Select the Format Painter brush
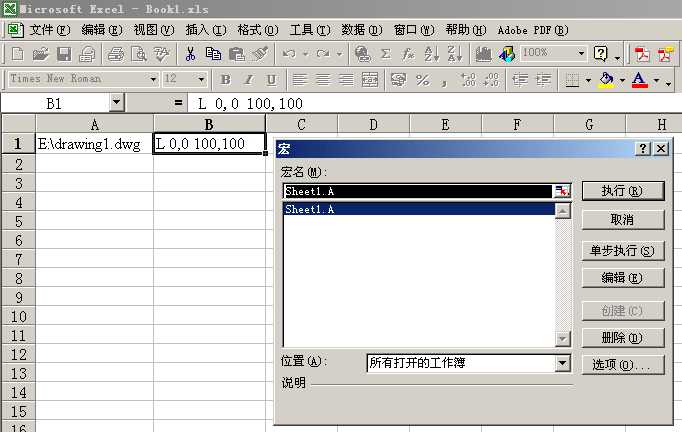This screenshot has width=682, height=432. (x=260, y=54)
